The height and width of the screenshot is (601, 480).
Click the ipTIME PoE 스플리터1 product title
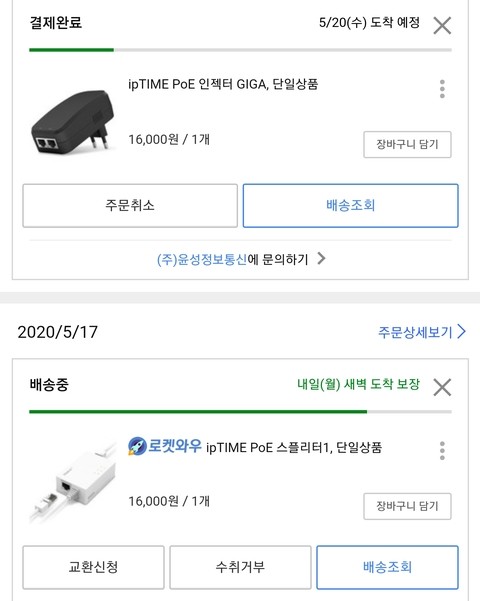pyautogui.click(x=294, y=447)
